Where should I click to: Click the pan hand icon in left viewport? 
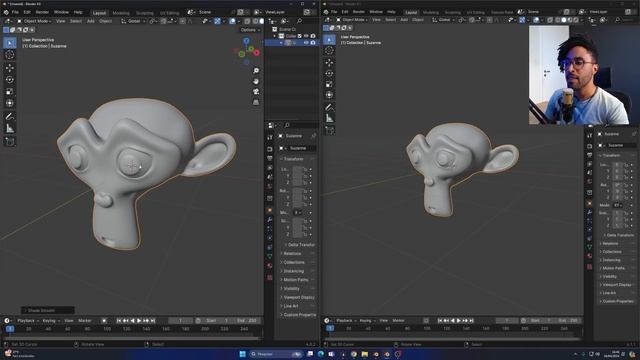[x=256, y=81]
